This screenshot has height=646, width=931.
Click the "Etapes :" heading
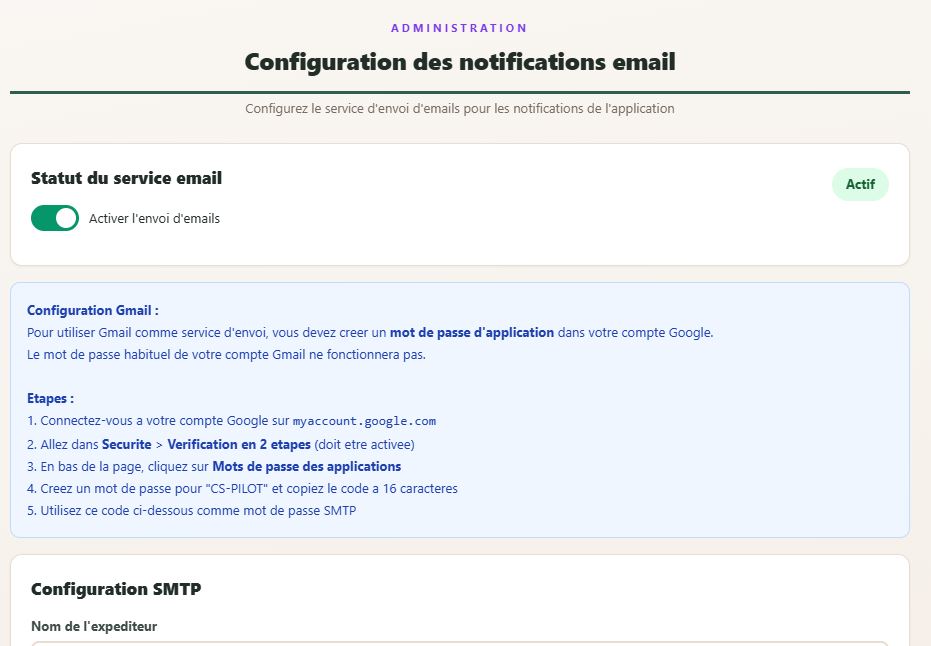coord(50,398)
